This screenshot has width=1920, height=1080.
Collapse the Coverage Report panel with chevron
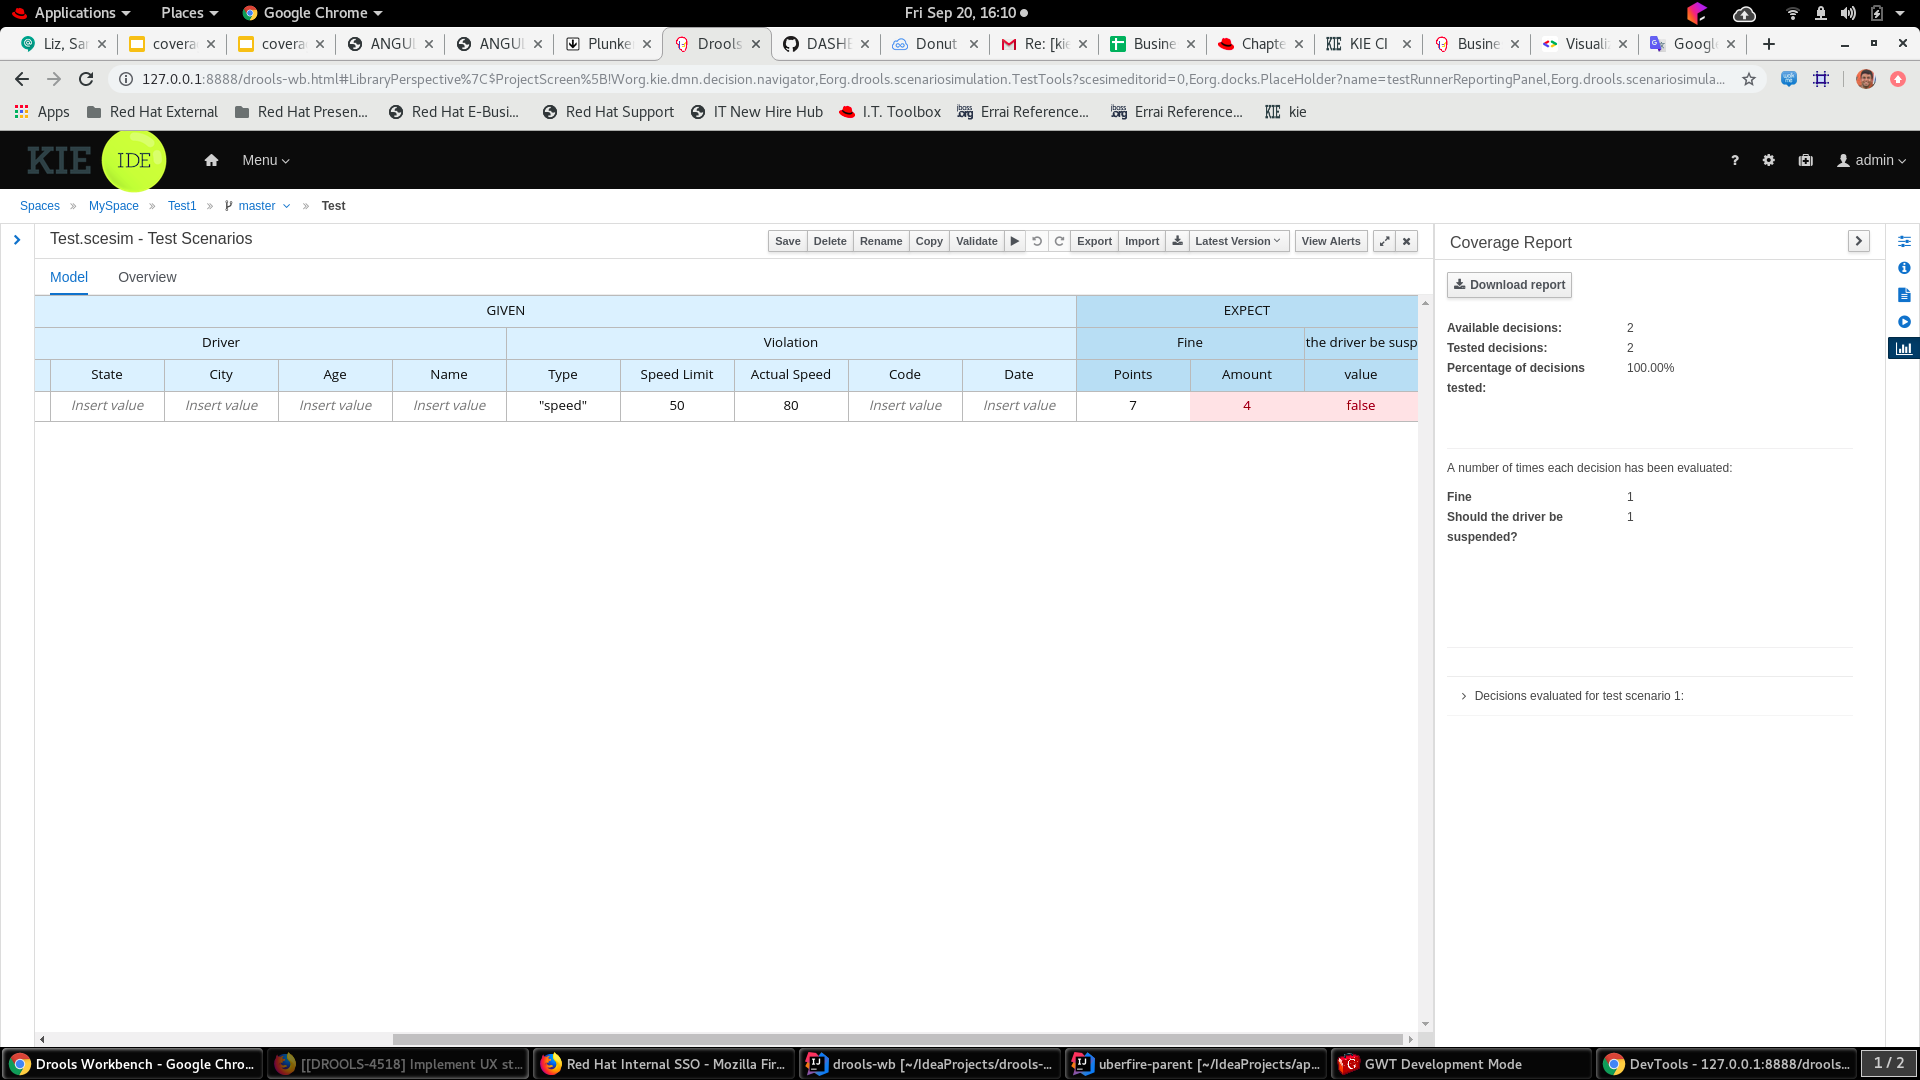click(x=1858, y=241)
